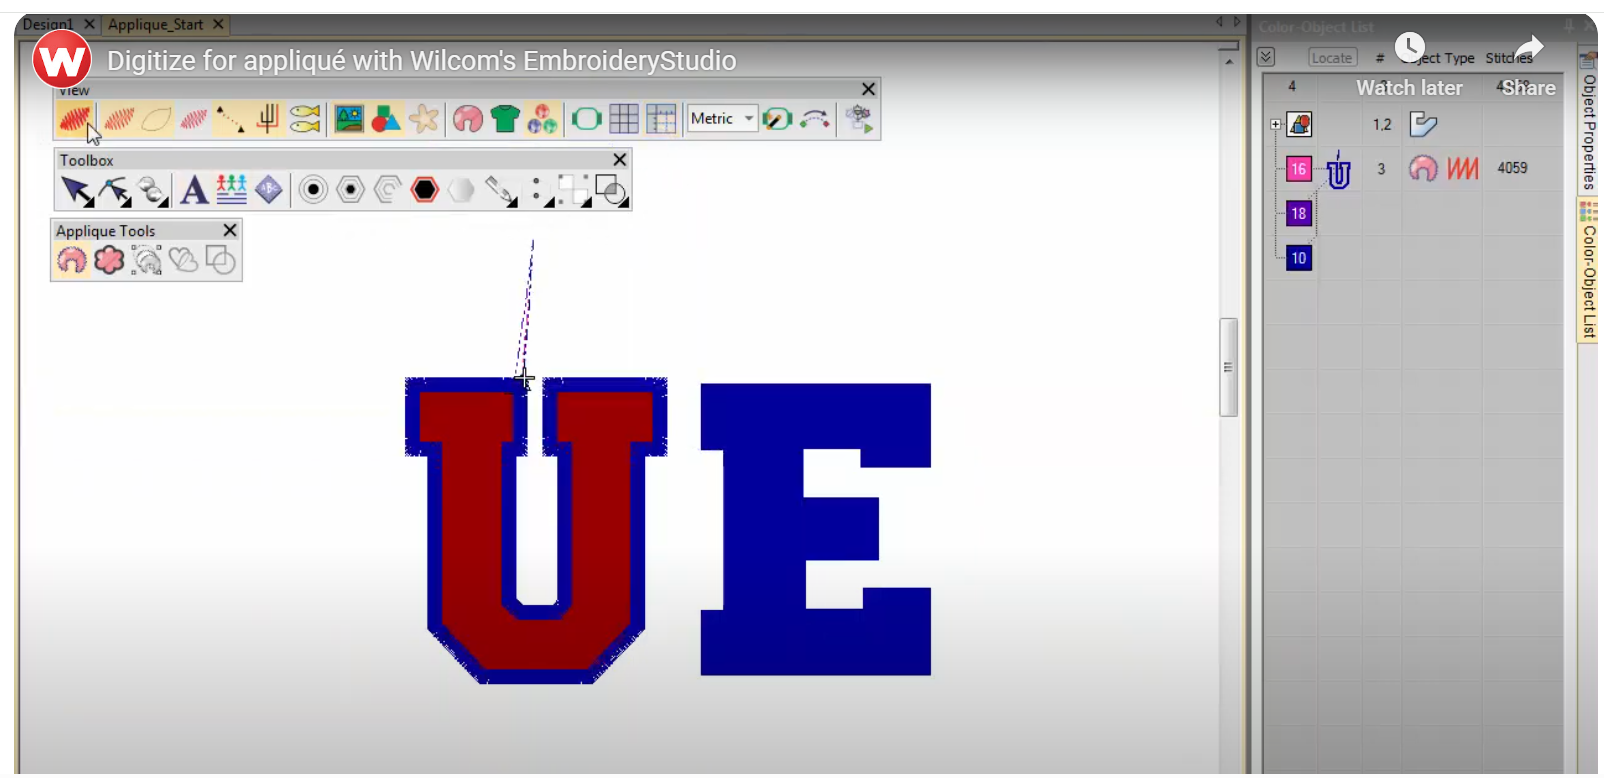
Task: Click the vertical scrollbar of the design window
Action: [1229, 367]
